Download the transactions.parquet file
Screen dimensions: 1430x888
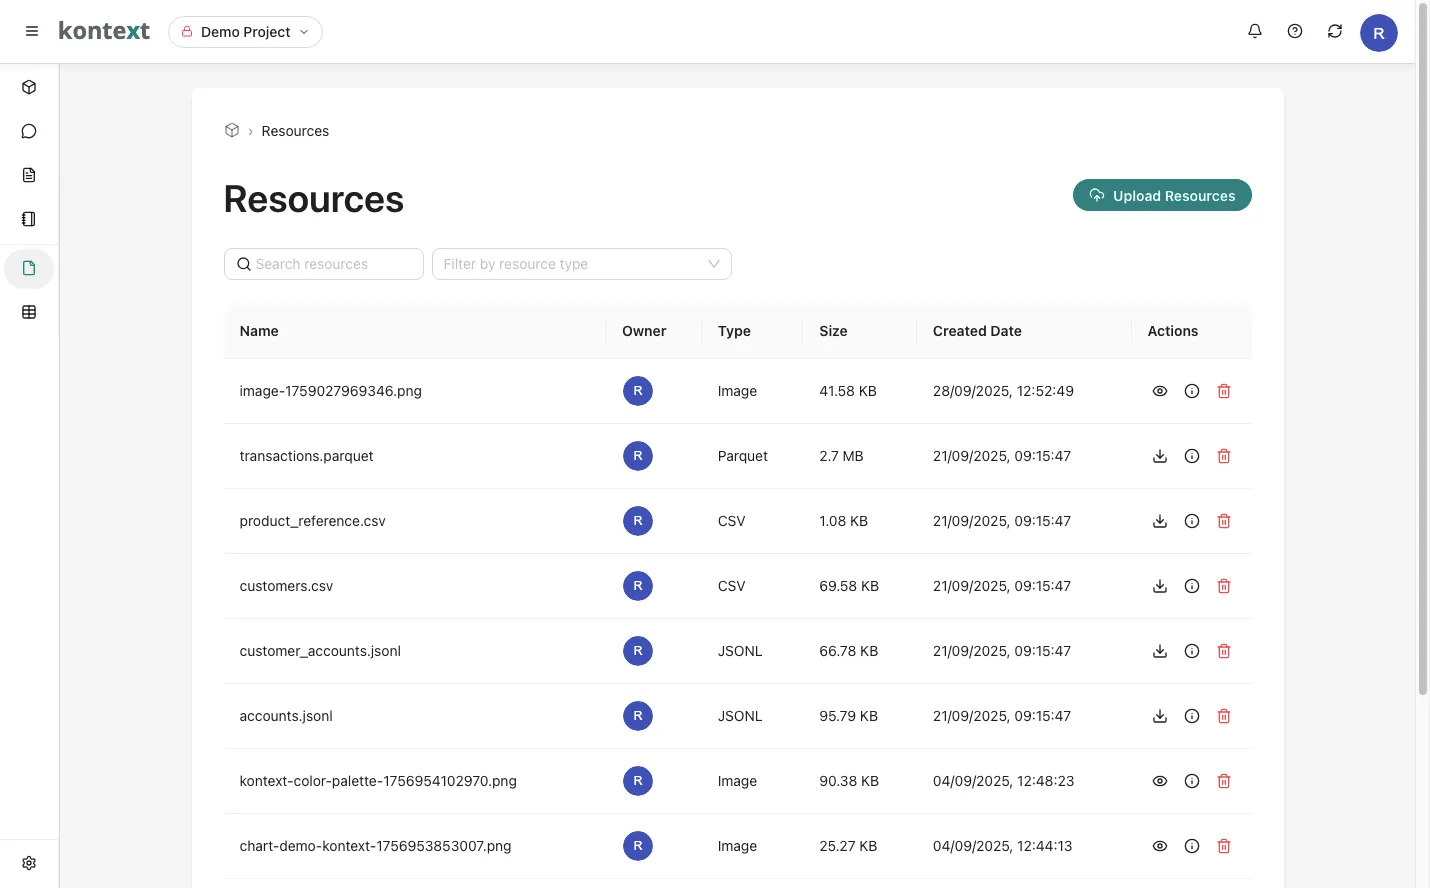pos(1160,456)
